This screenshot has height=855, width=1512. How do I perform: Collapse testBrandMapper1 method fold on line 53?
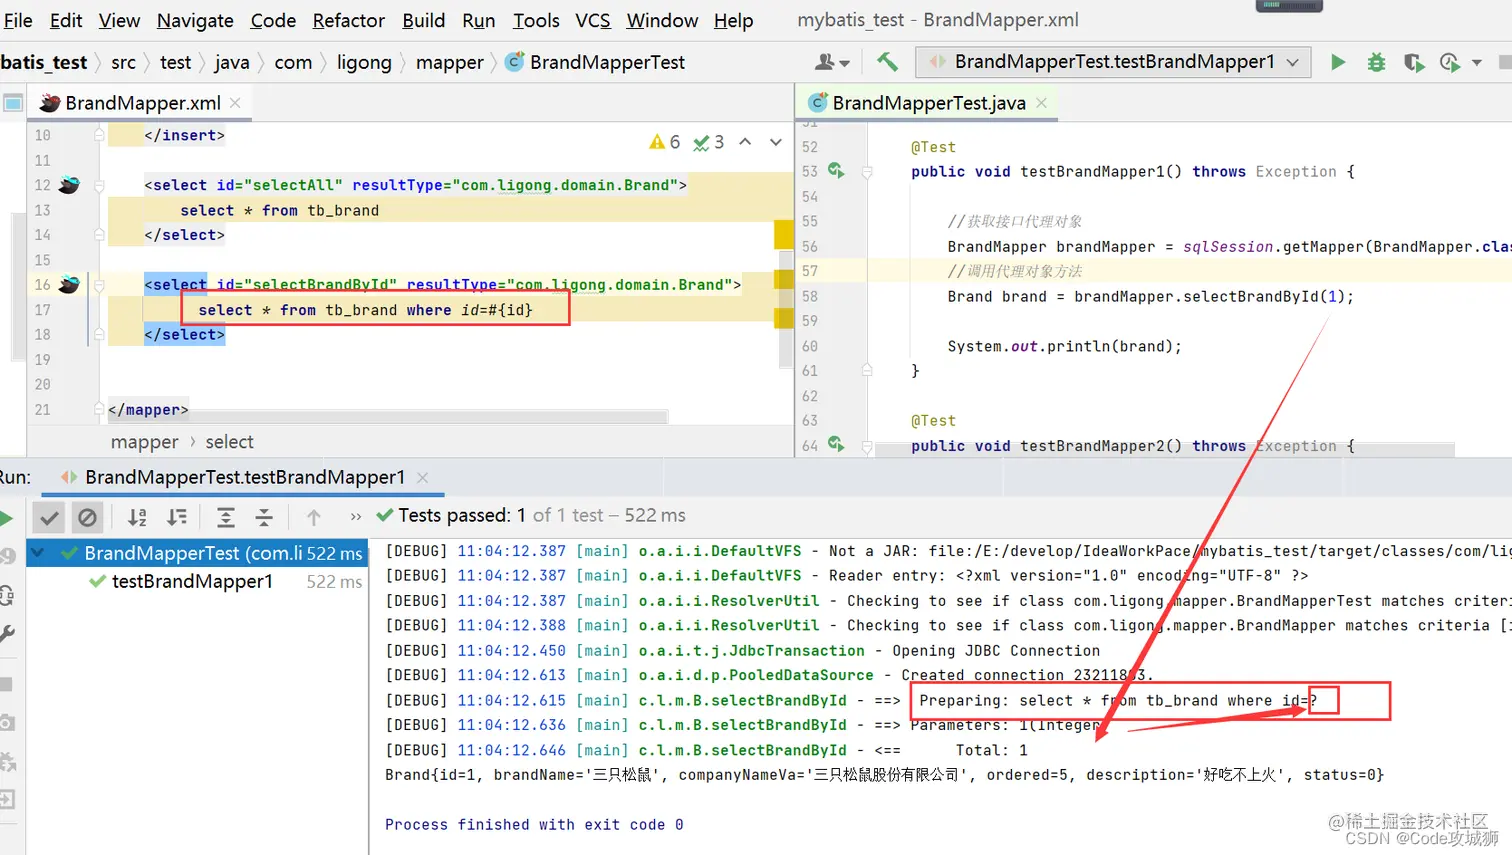click(867, 172)
